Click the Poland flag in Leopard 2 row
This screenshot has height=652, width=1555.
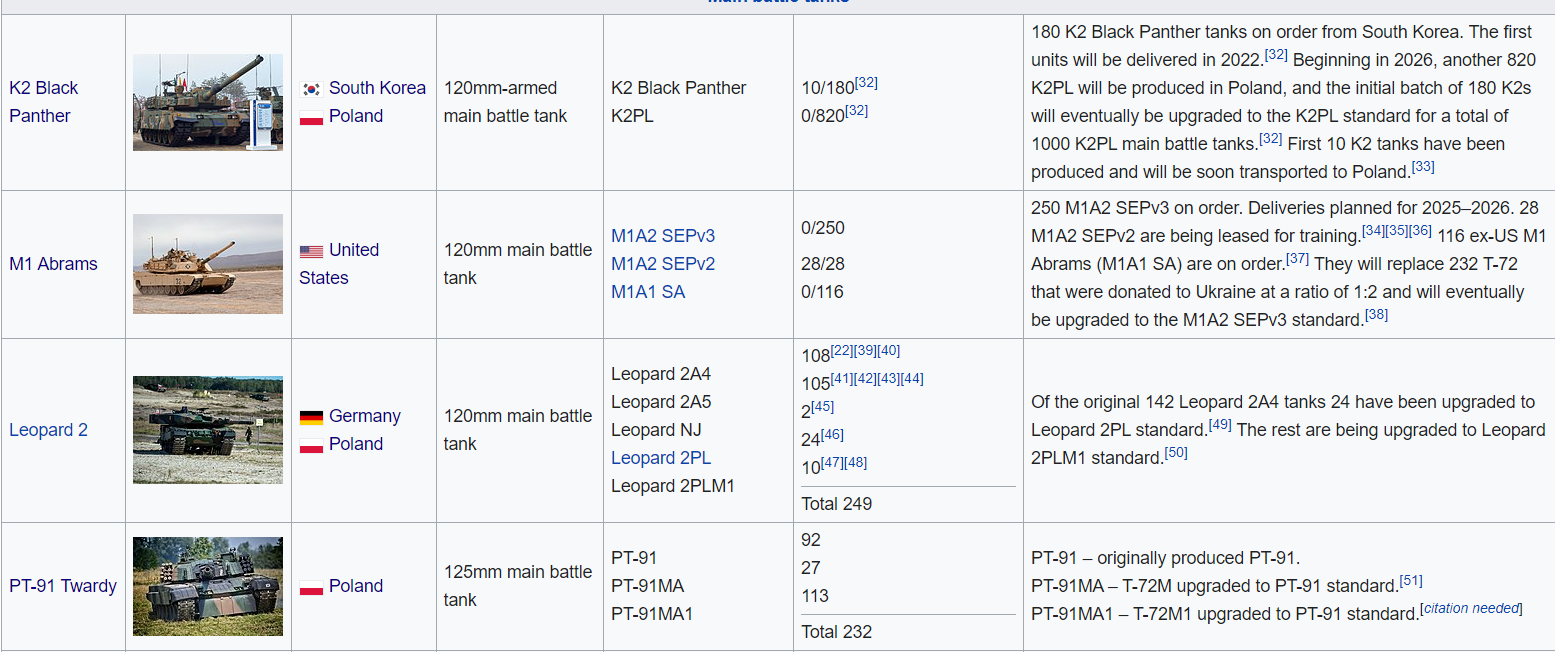pyautogui.click(x=311, y=445)
